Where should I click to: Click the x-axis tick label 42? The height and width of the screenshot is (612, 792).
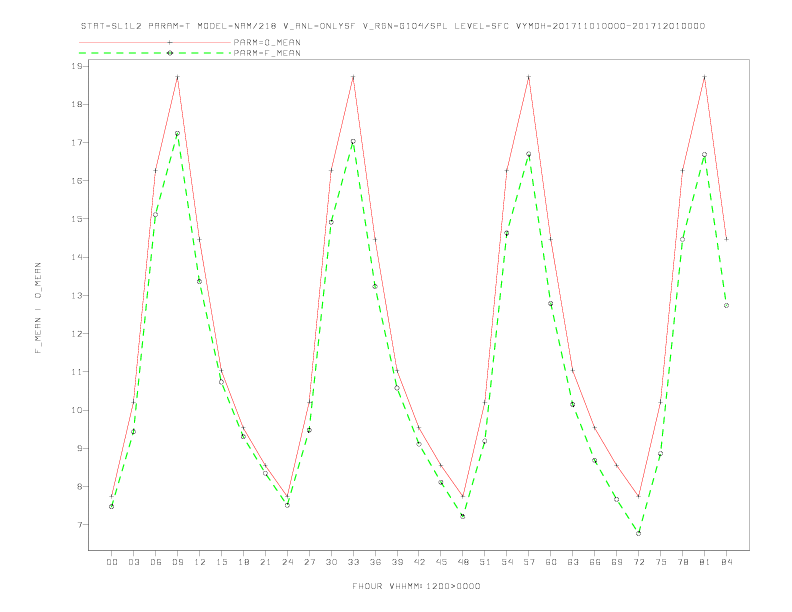click(419, 562)
